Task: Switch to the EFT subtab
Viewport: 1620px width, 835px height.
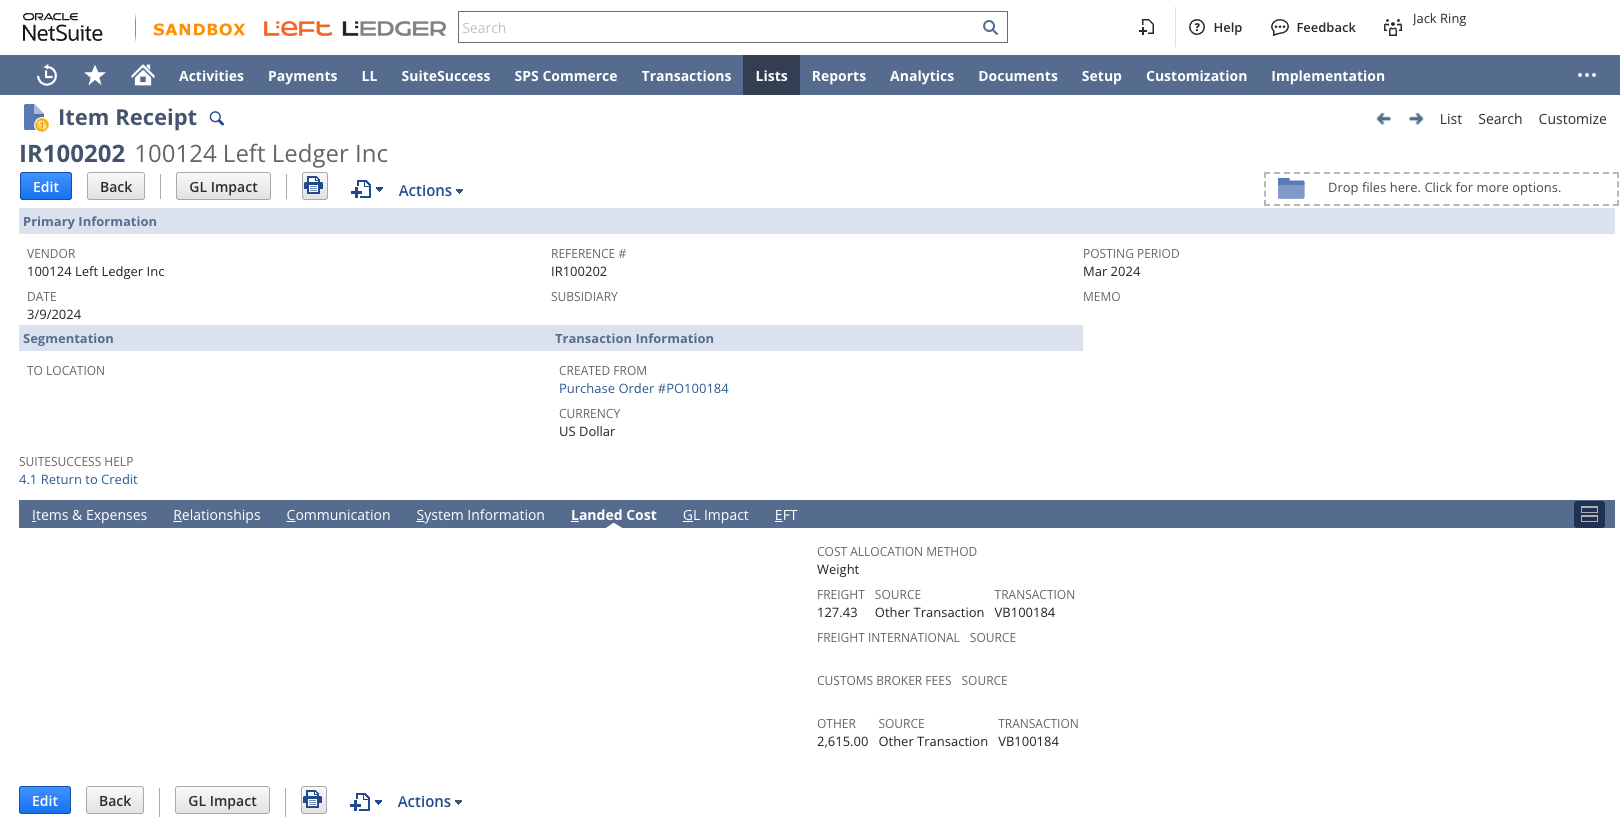Action: [x=786, y=515]
